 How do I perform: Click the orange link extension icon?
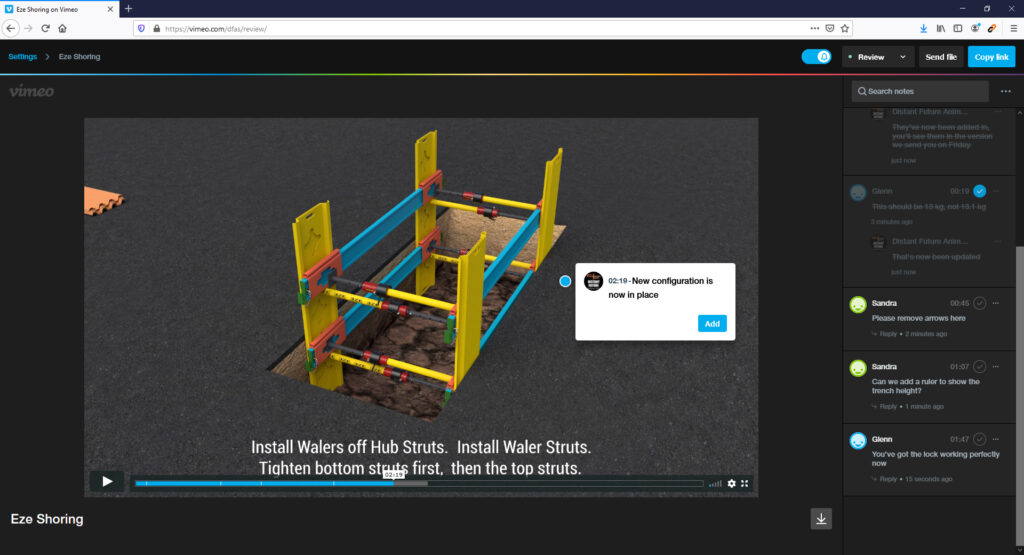[992, 28]
